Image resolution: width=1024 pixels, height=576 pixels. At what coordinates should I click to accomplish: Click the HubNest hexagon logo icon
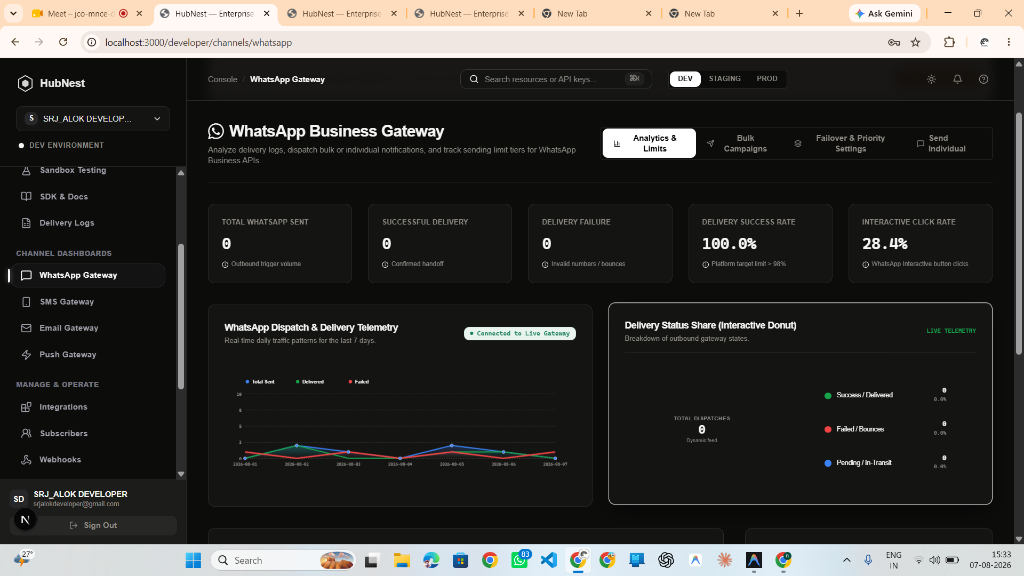tap(25, 83)
